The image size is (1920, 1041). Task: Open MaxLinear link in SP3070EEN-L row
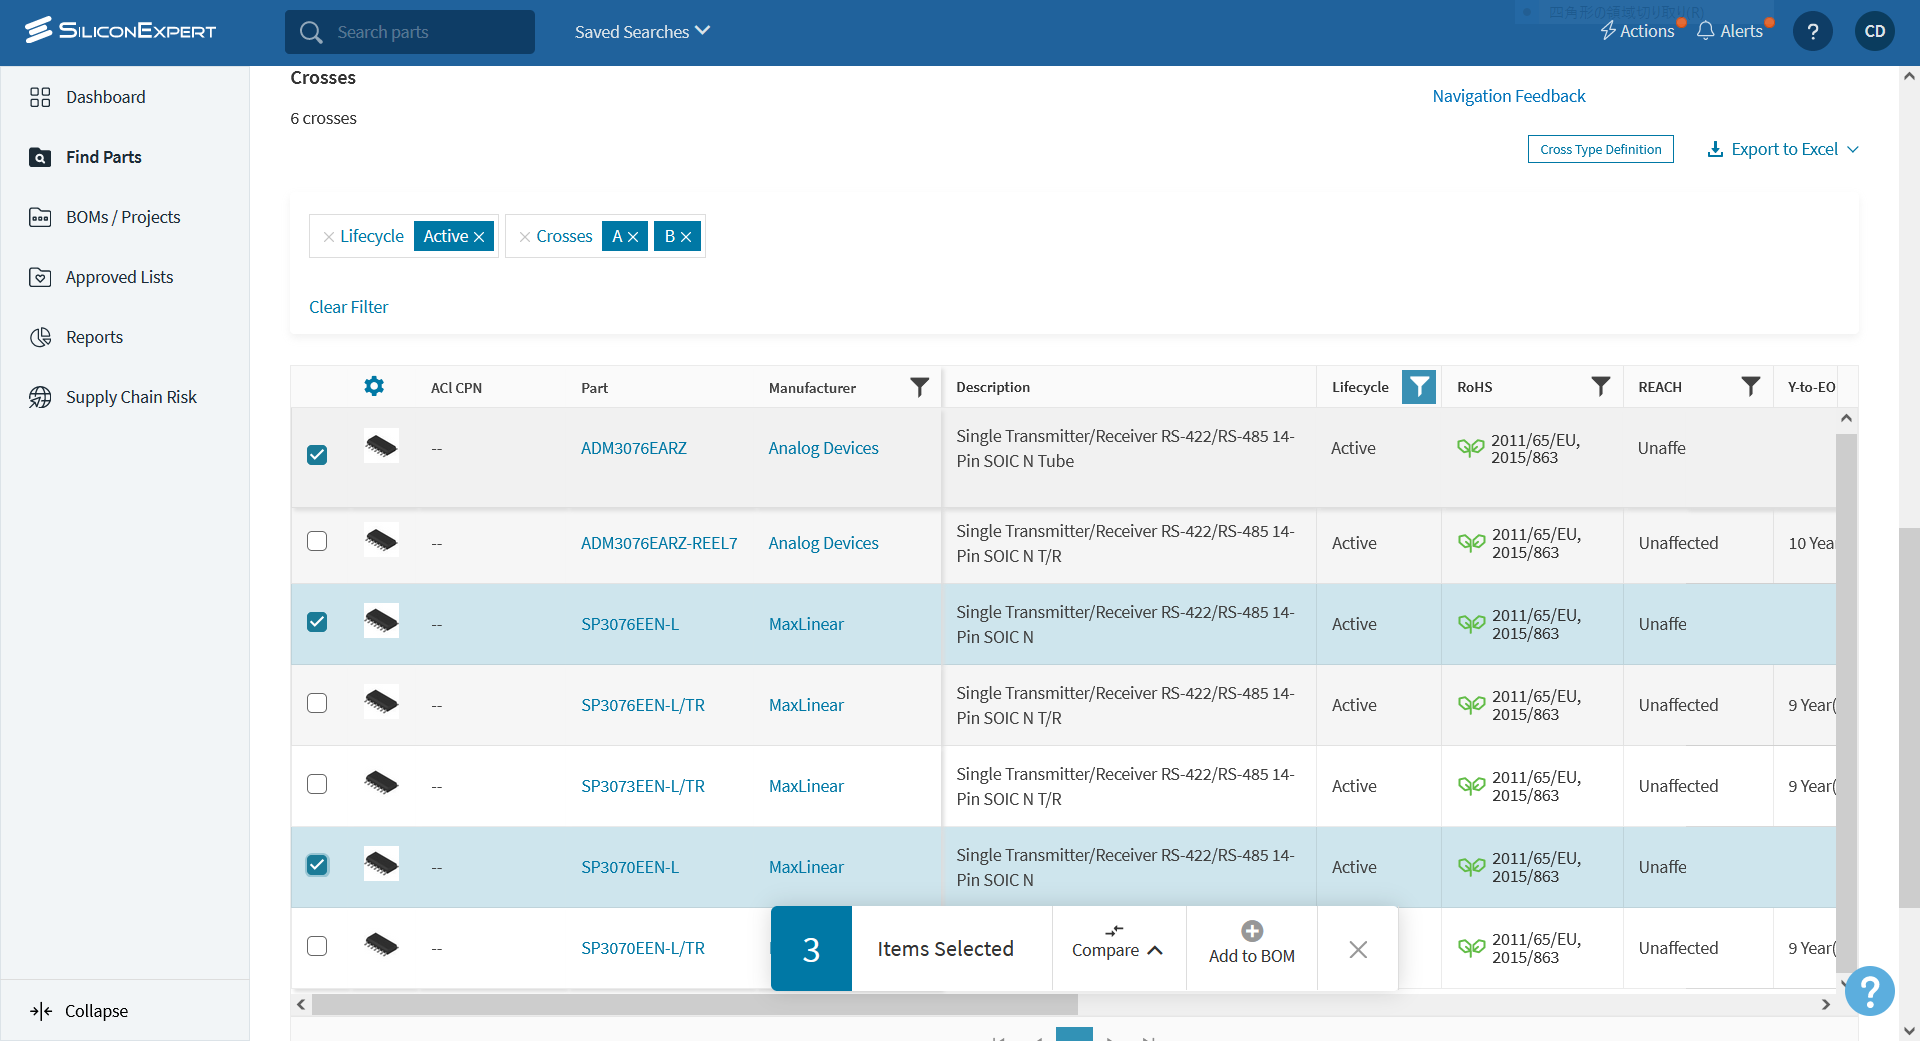click(x=806, y=867)
